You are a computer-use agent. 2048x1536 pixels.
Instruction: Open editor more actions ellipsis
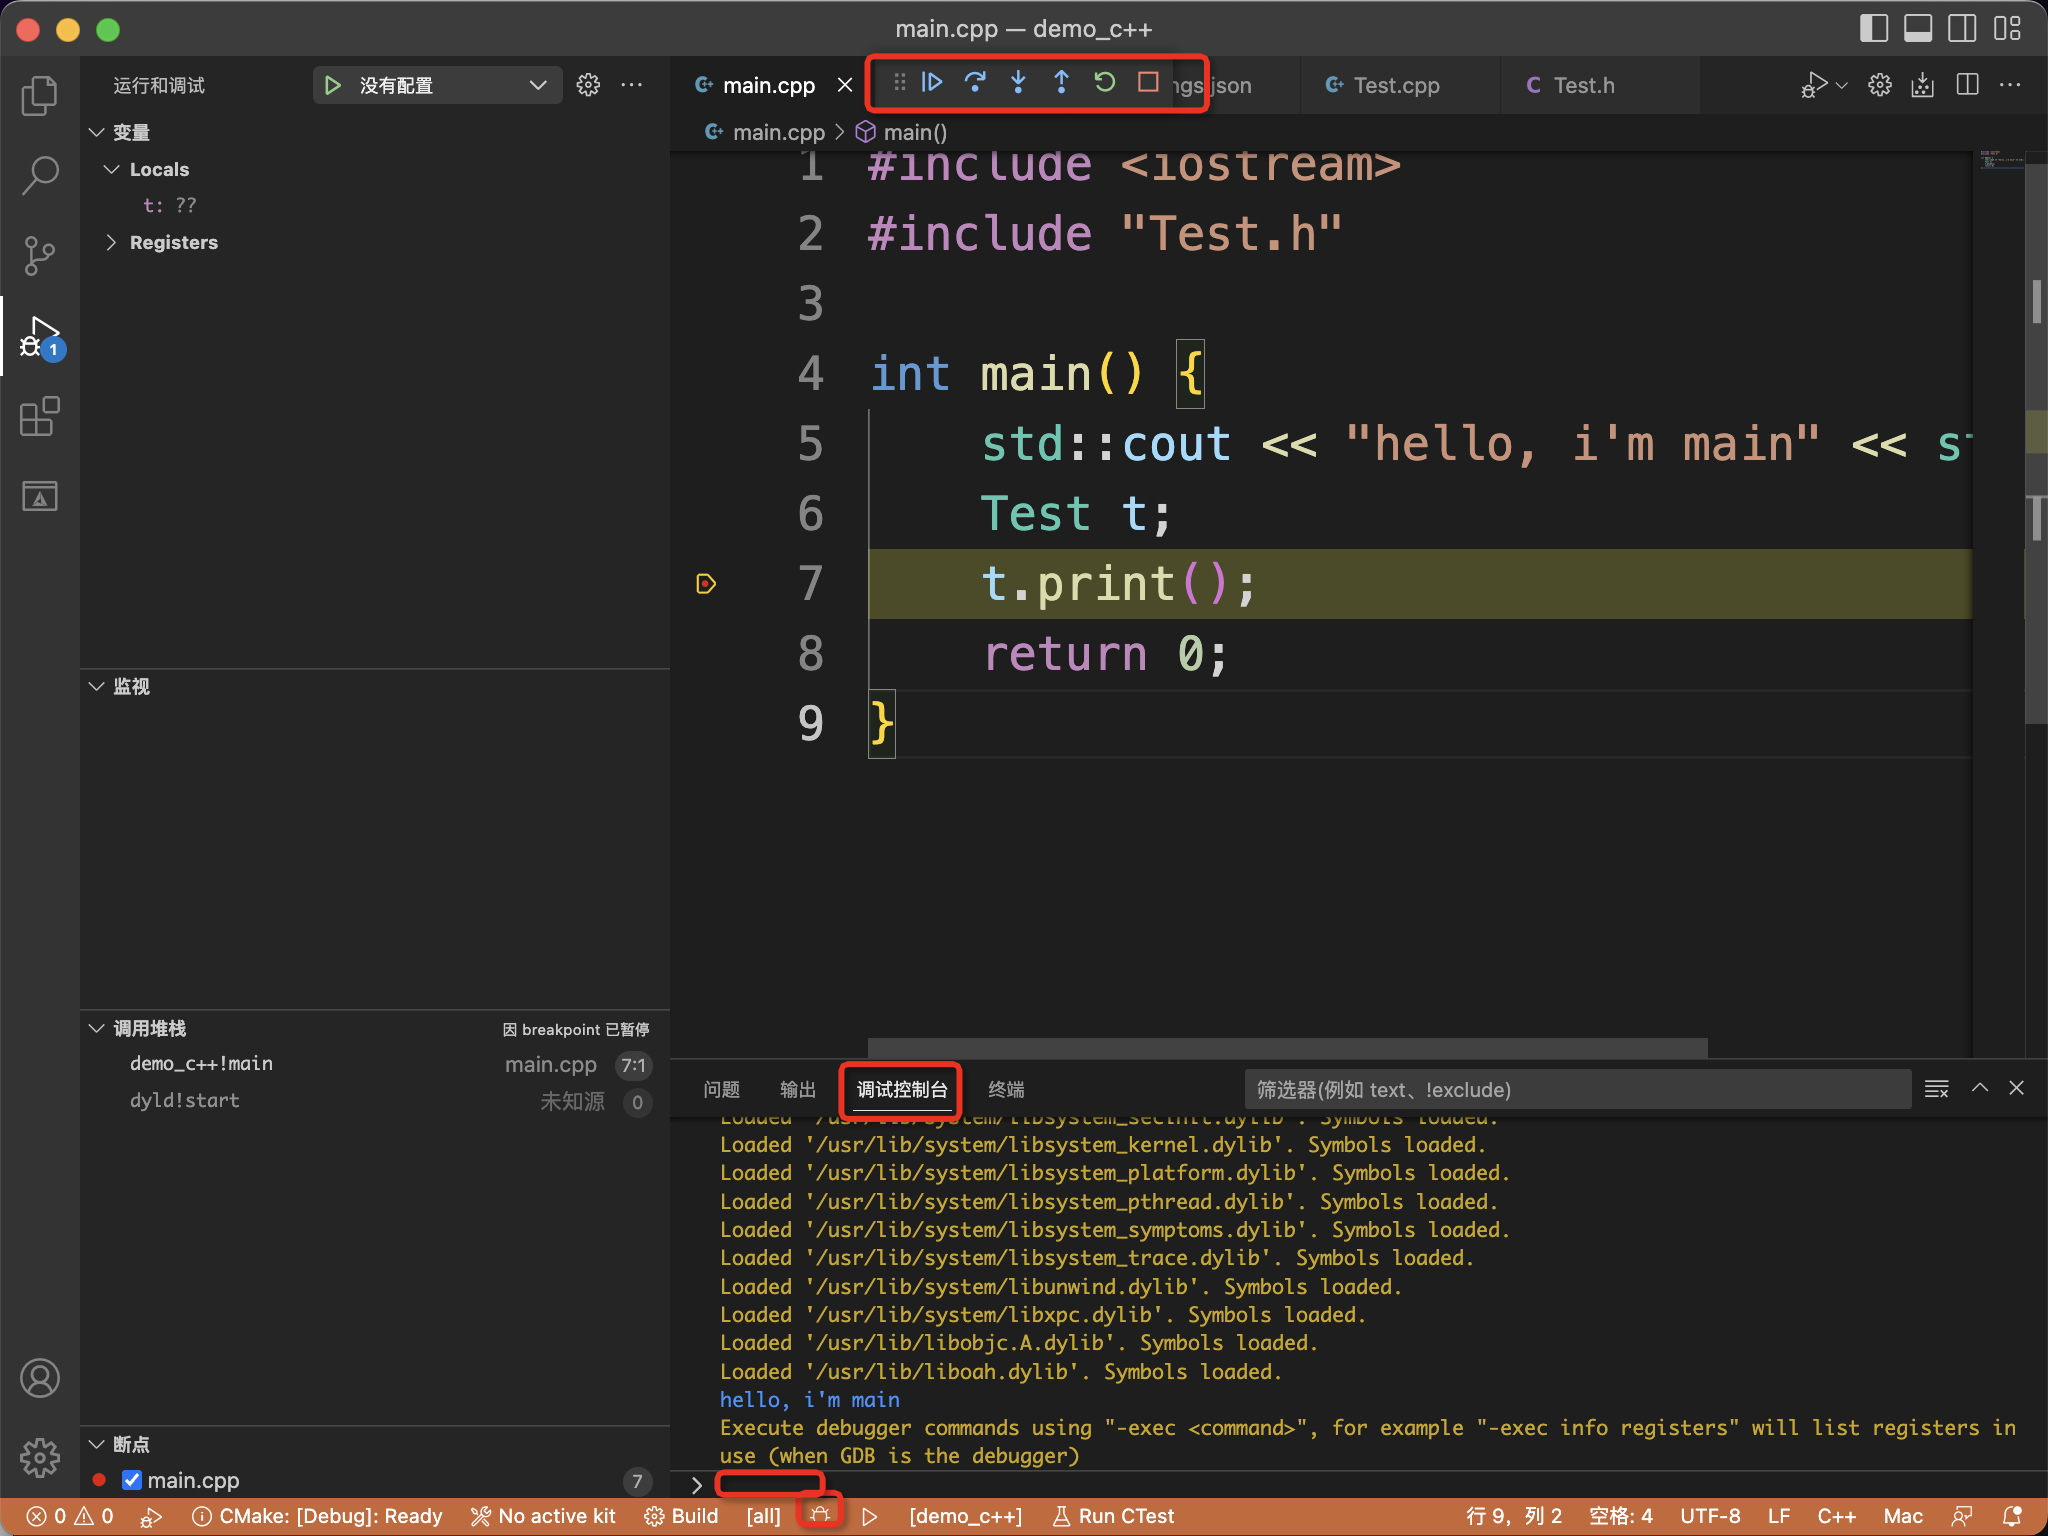[x=2010, y=85]
